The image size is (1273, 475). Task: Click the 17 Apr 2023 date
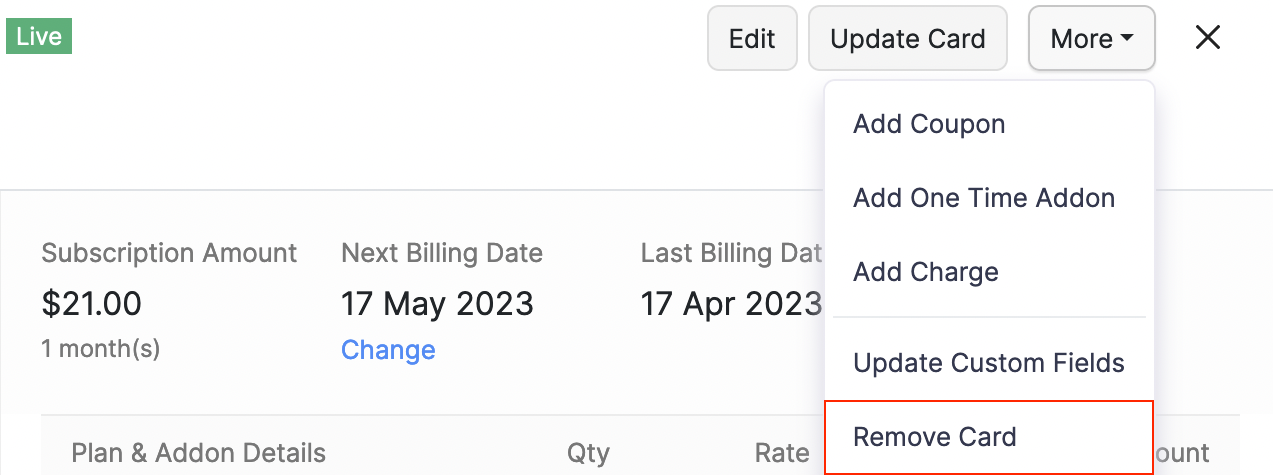(731, 303)
